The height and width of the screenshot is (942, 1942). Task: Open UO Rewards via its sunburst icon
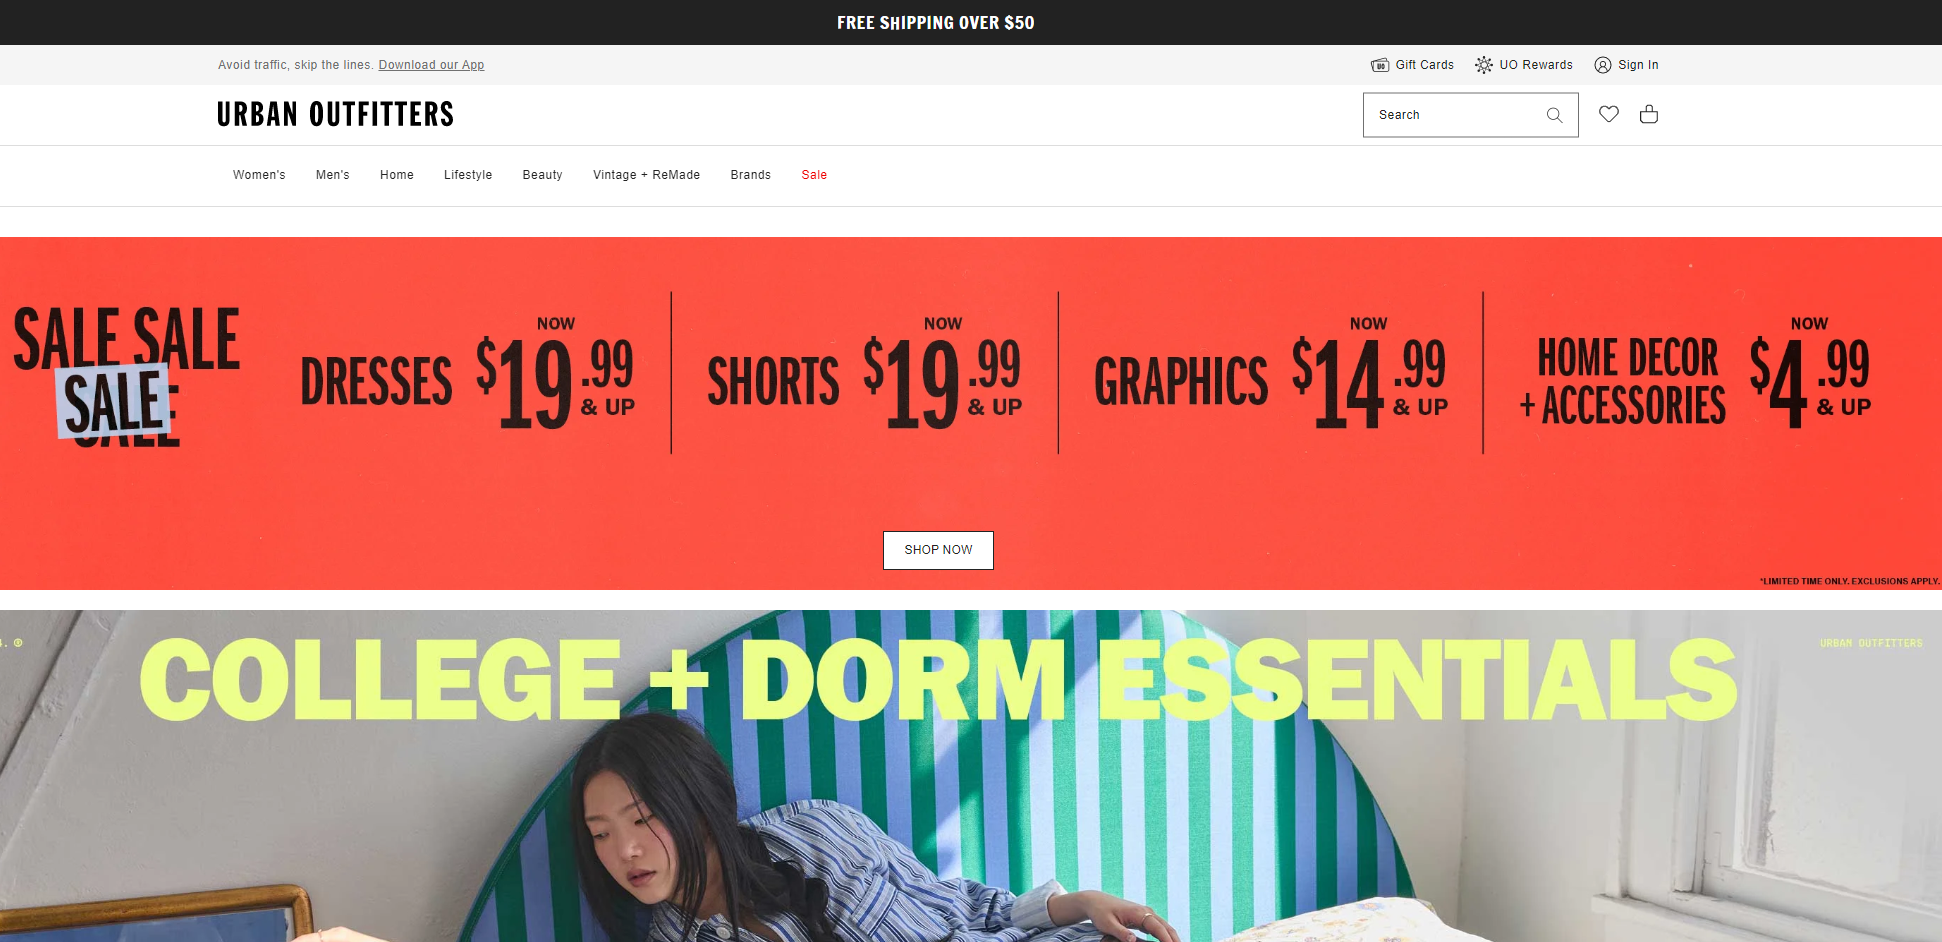(1483, 64)
